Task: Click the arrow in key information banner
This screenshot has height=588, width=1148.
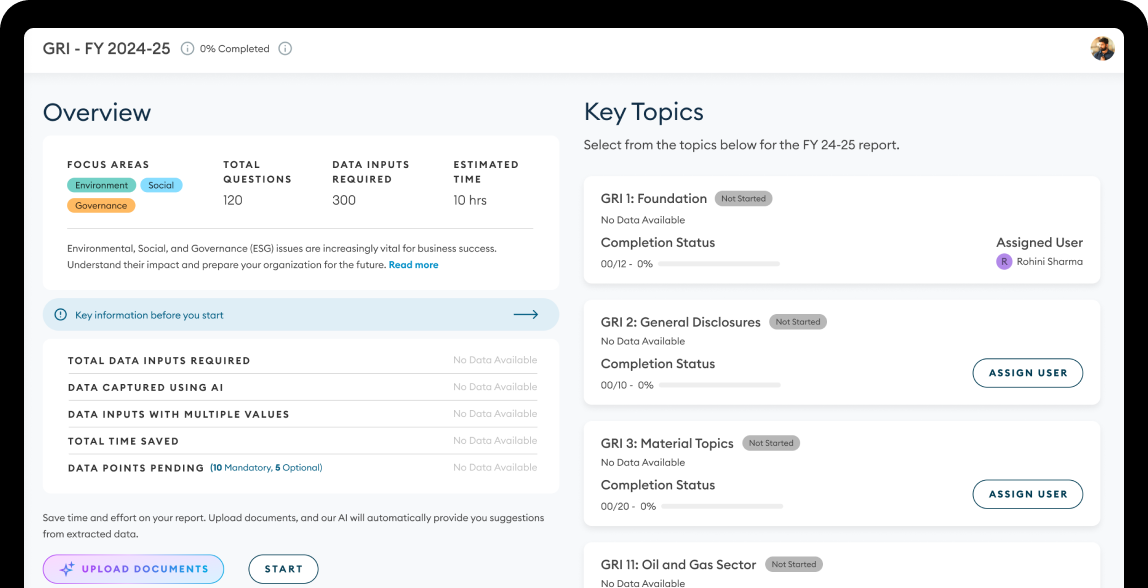Action: 526,315
